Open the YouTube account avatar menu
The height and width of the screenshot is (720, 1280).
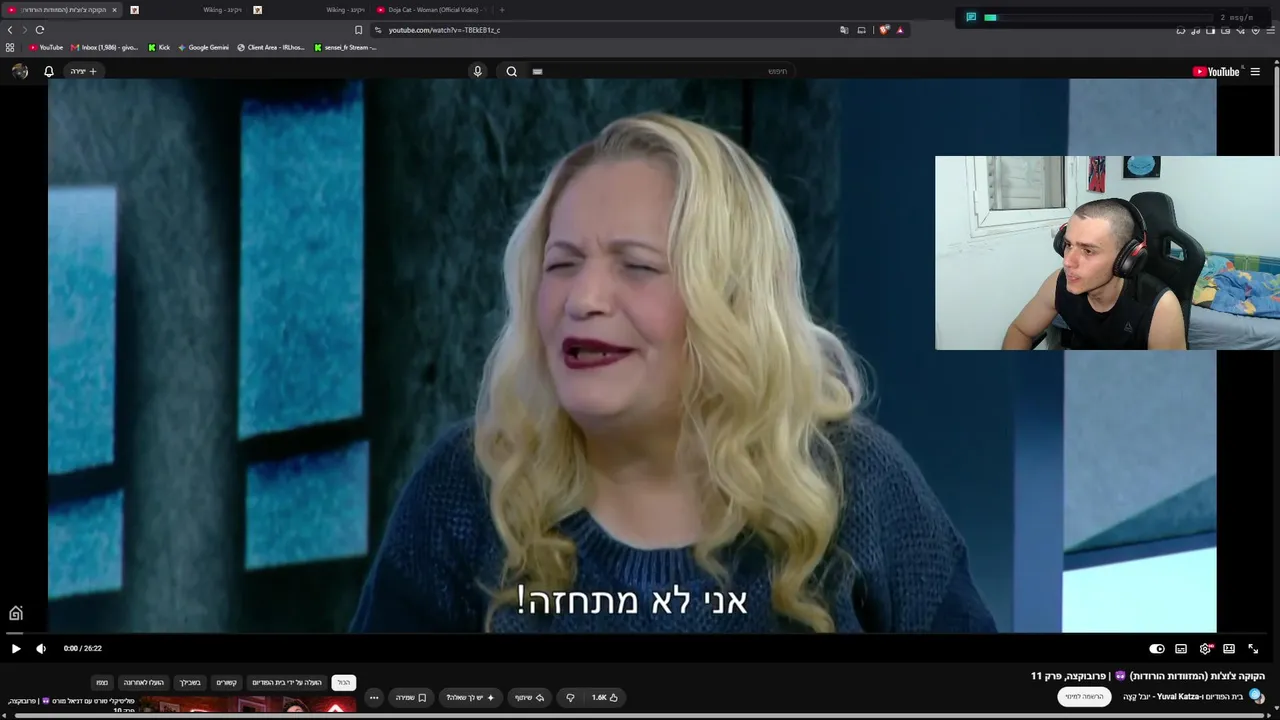click(20, 71)
